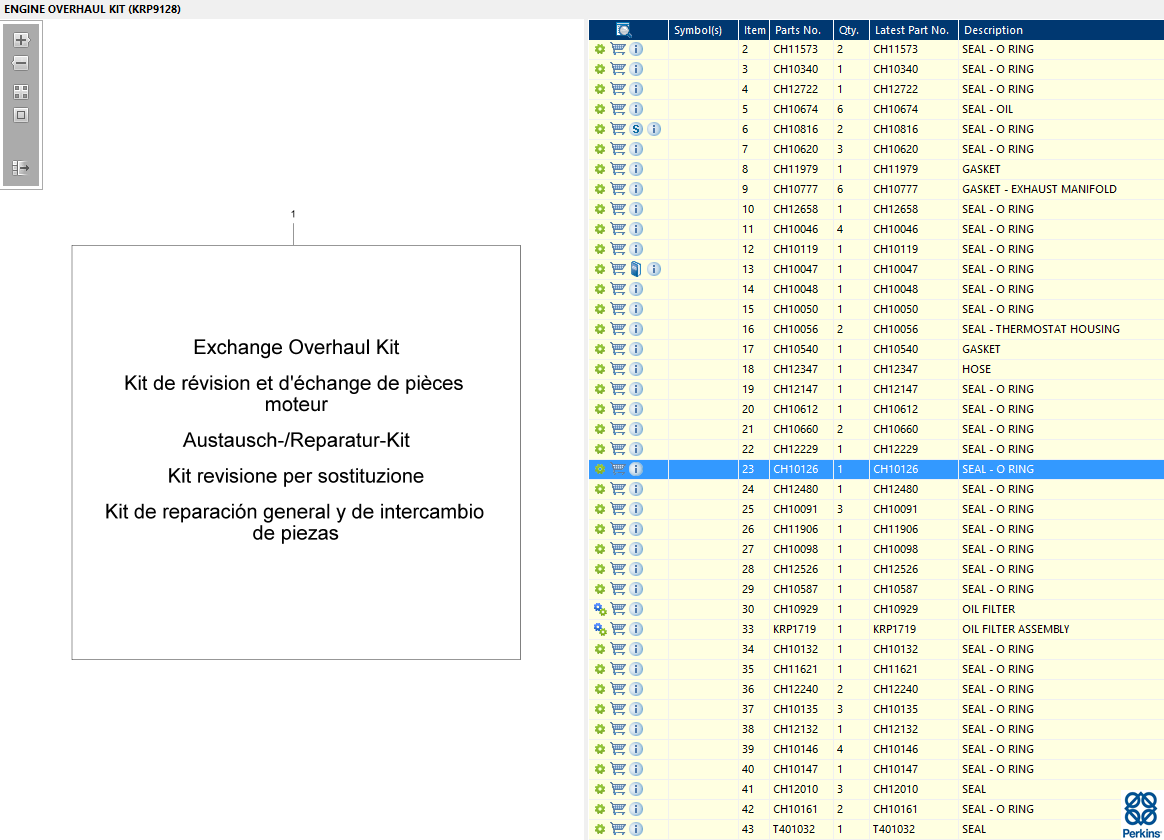Fit diagram using the four-squares icon
Image resolution: width=1164 pixels, height=840 pixels.
pos(21,92)
